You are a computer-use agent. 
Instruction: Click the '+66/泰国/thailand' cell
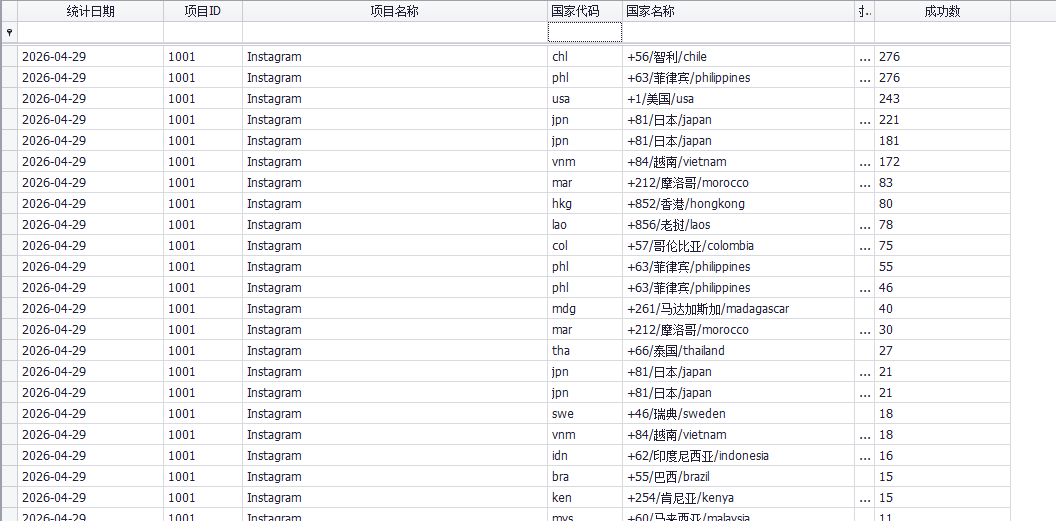pyautogui.click(x=739, y=351)
